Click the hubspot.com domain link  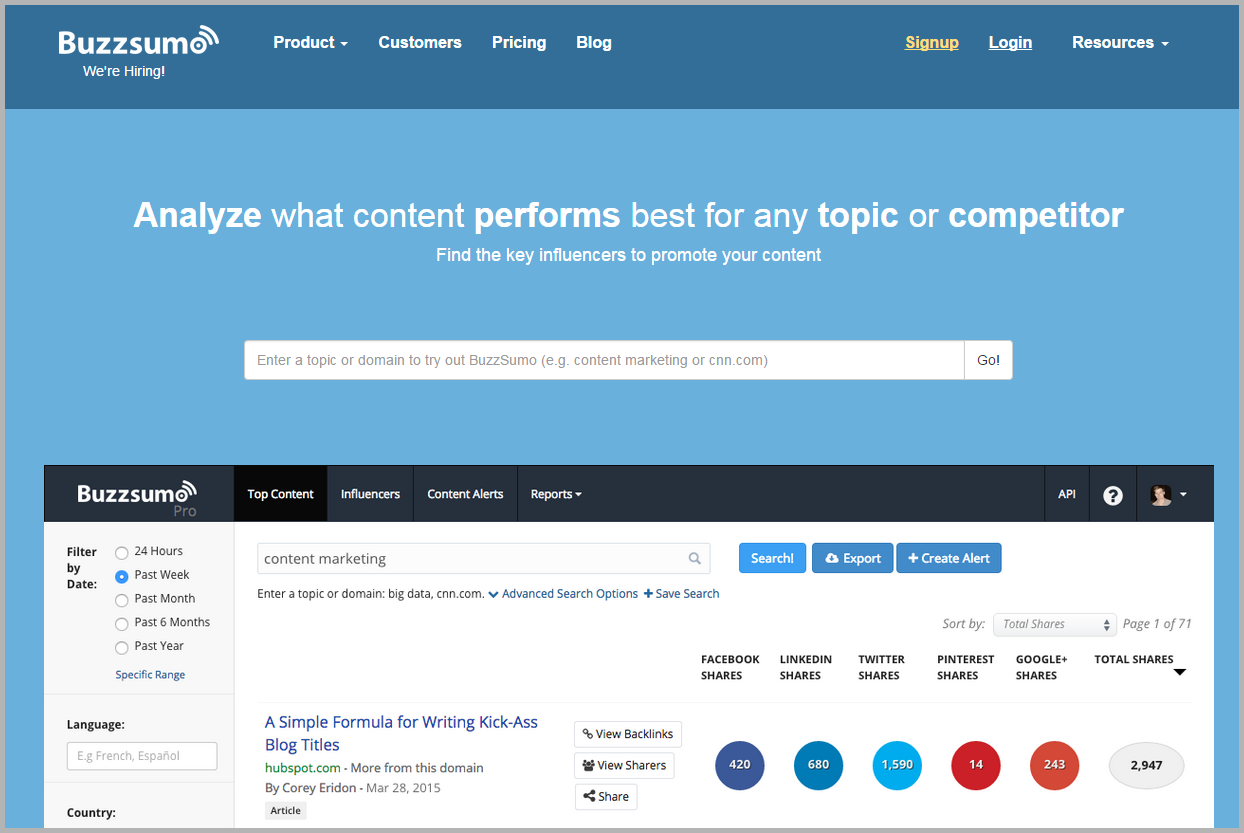click(304, 768)
